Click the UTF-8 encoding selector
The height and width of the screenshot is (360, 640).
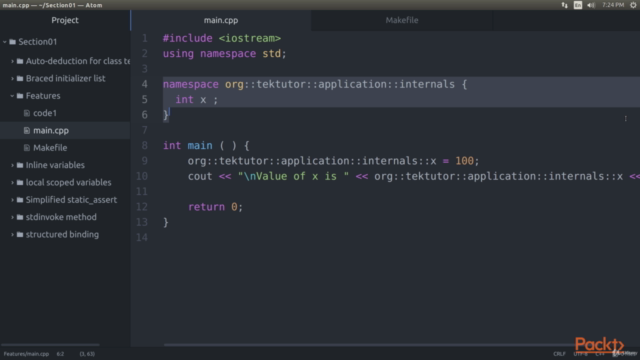pos(580,354)
